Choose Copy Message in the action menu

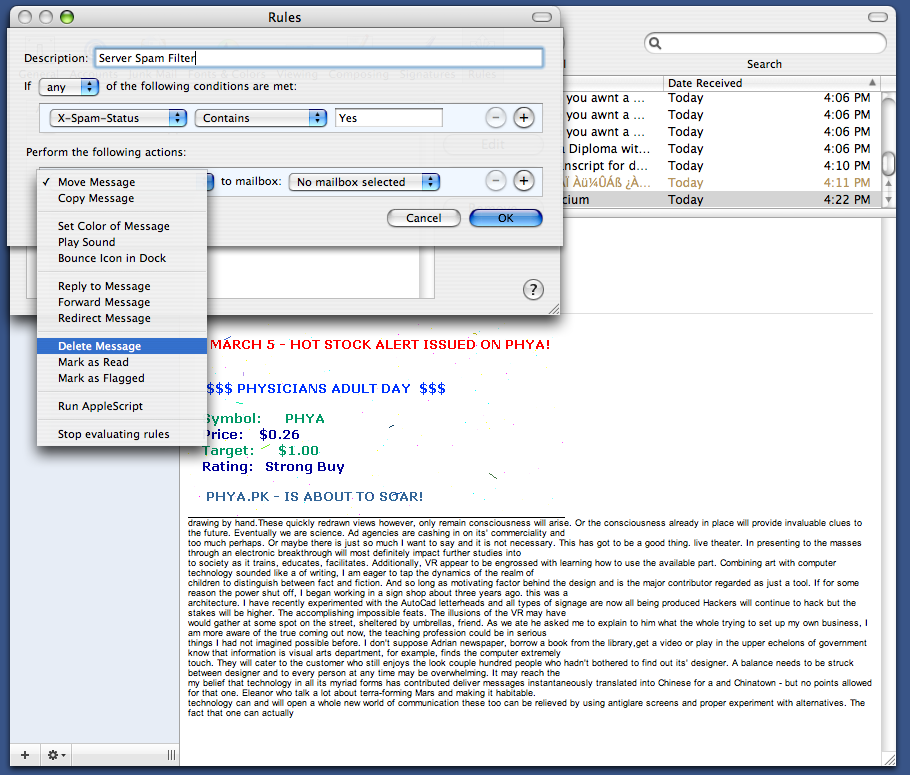(x=122, y=199)
